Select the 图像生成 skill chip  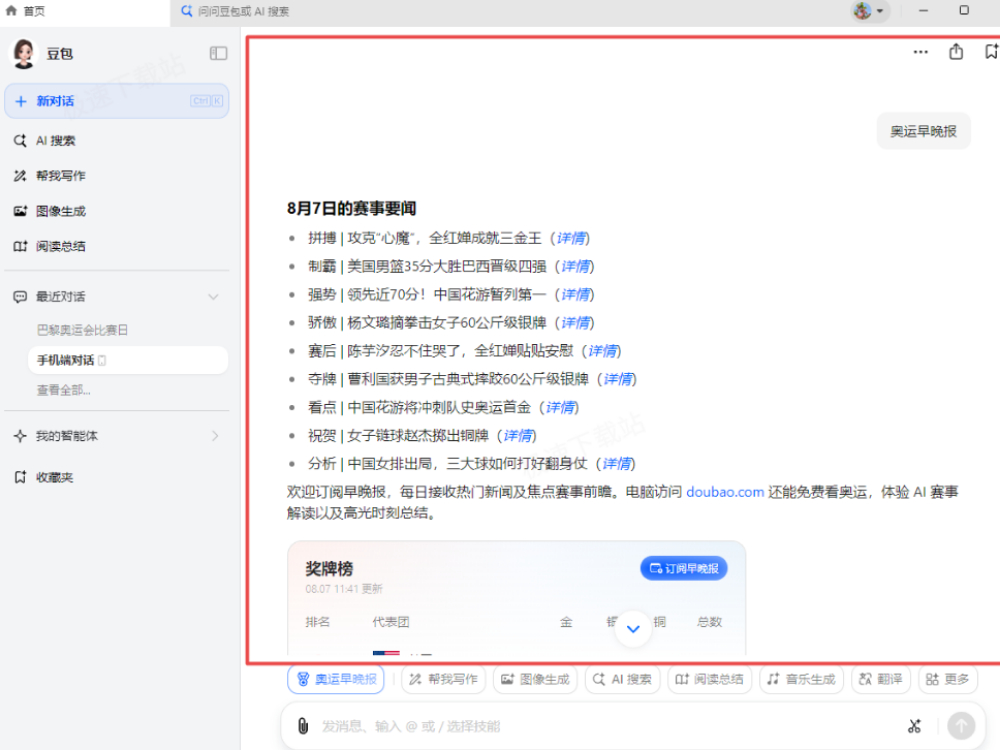point(535,679)
